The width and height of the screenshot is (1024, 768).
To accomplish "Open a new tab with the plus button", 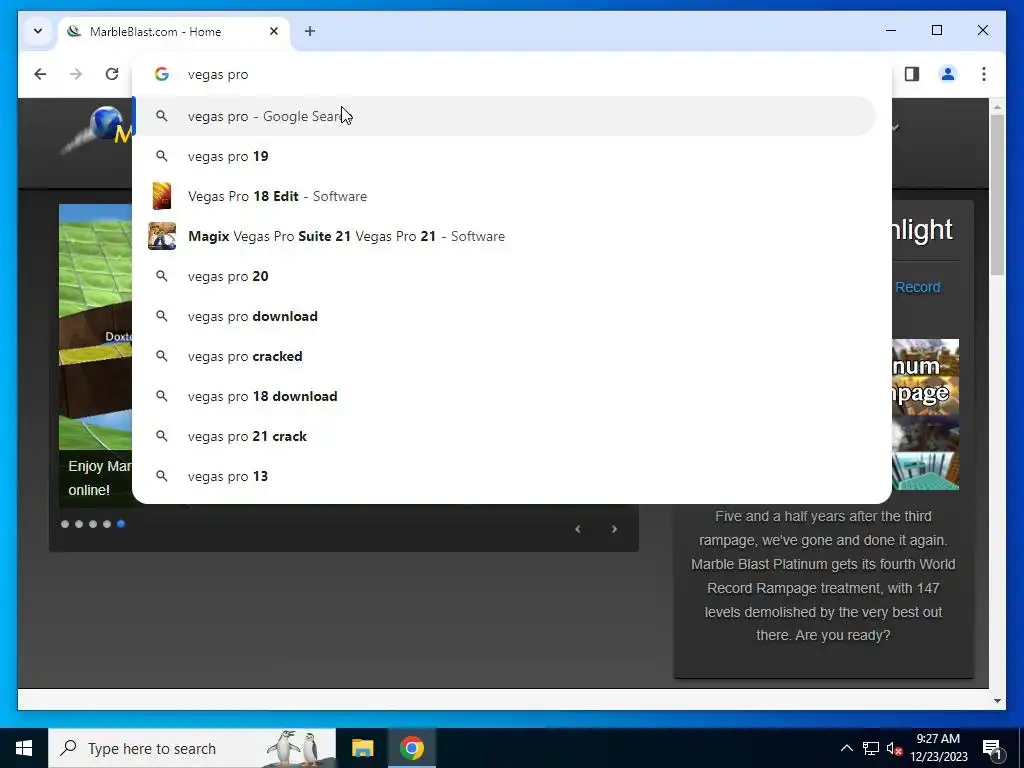I will (310, 31).
